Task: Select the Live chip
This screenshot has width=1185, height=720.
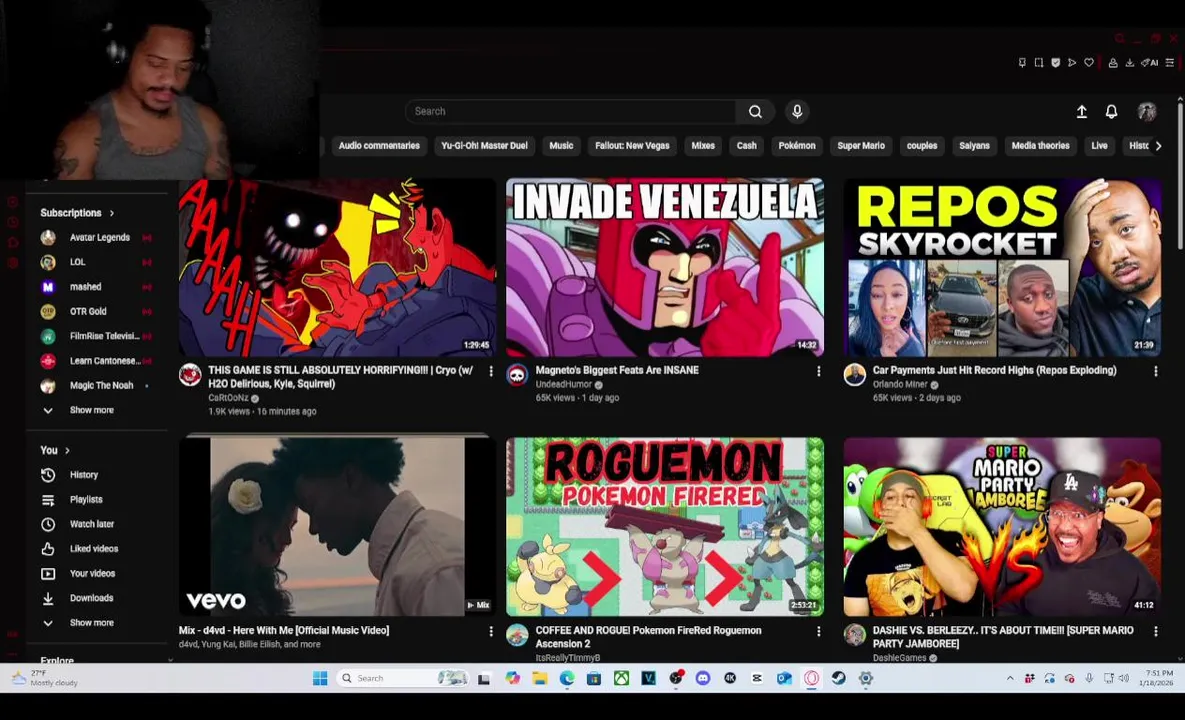Action: [1100, 146]
